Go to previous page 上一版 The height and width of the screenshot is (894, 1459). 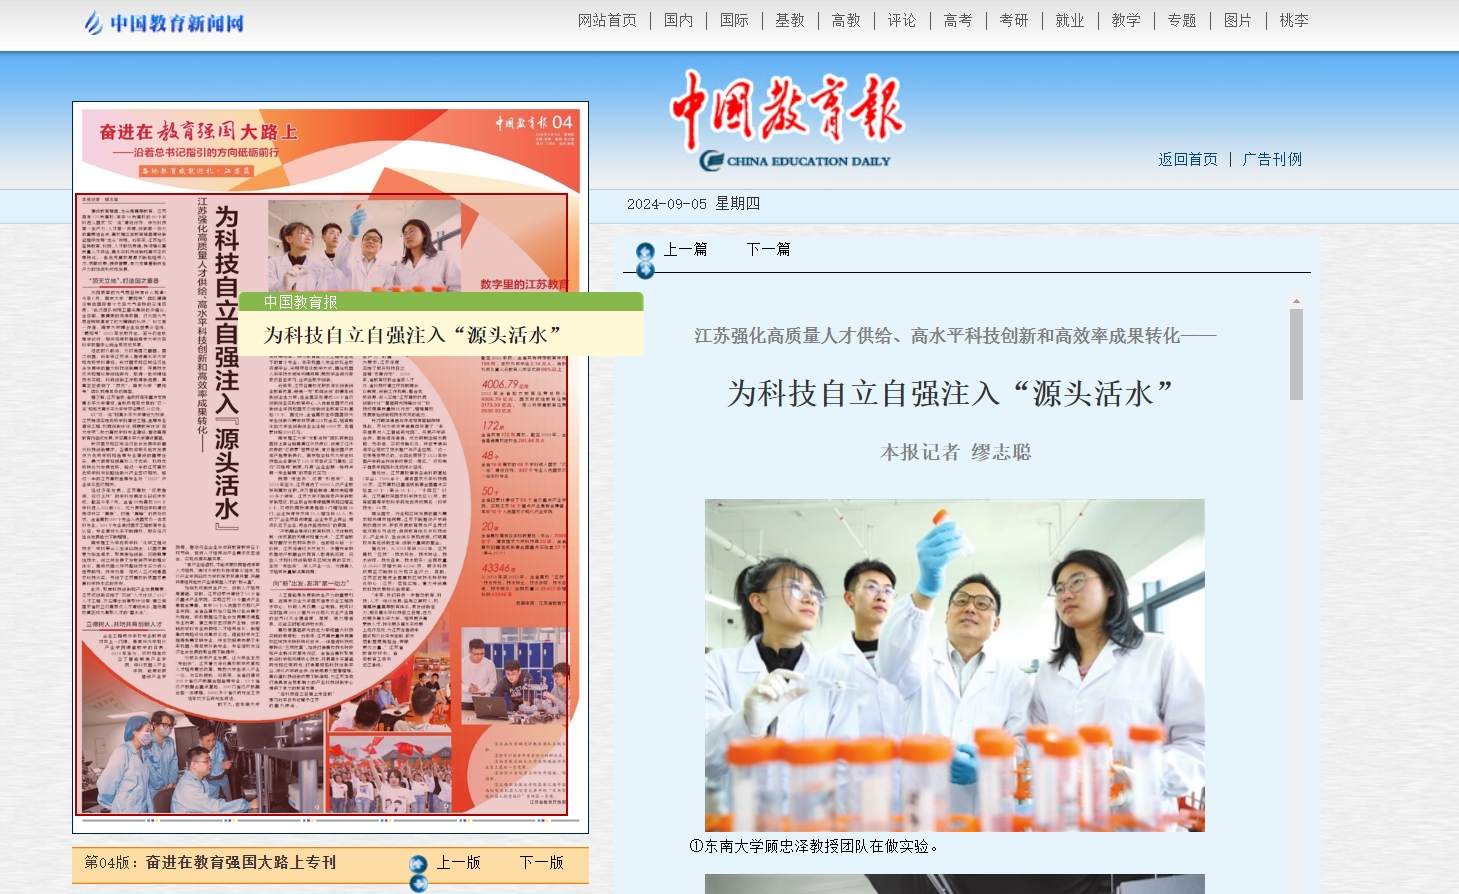[459, 862]
